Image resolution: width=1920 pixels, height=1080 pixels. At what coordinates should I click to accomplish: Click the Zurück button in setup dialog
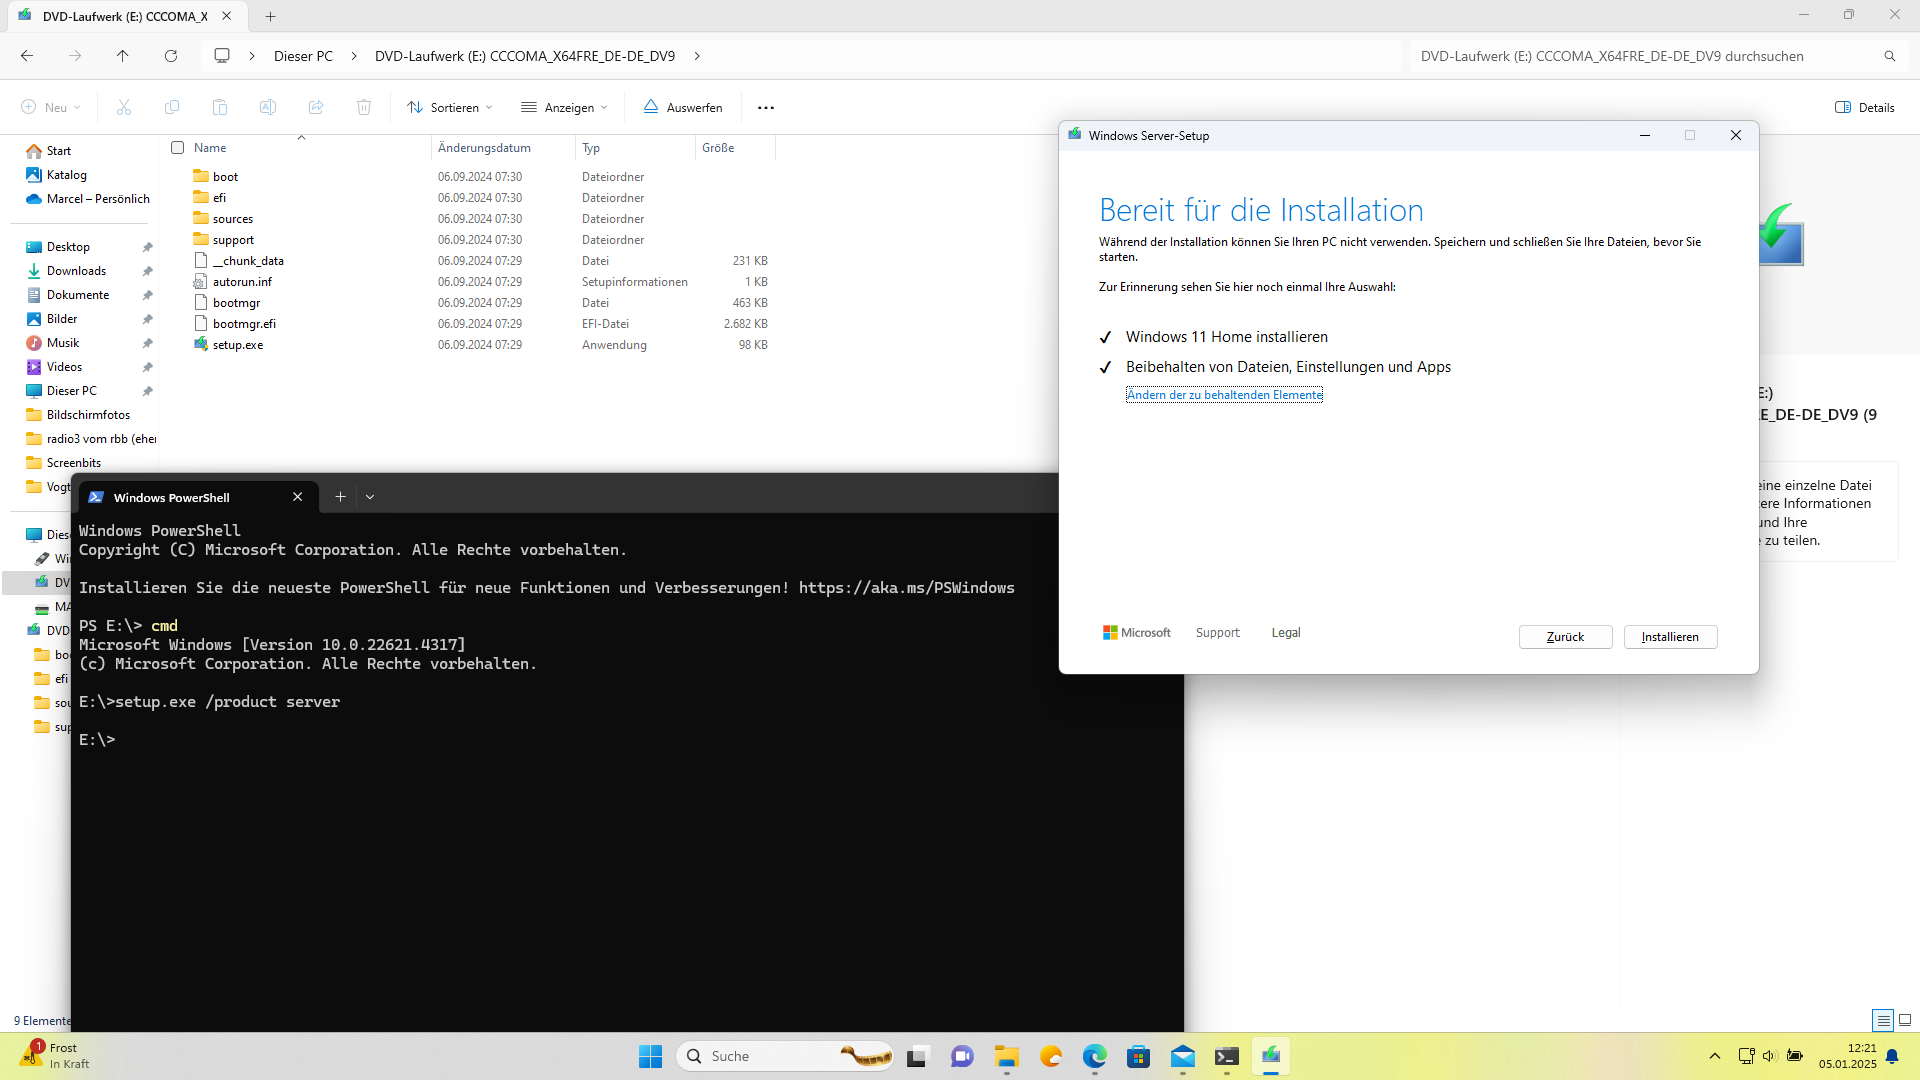(1565, 637)
